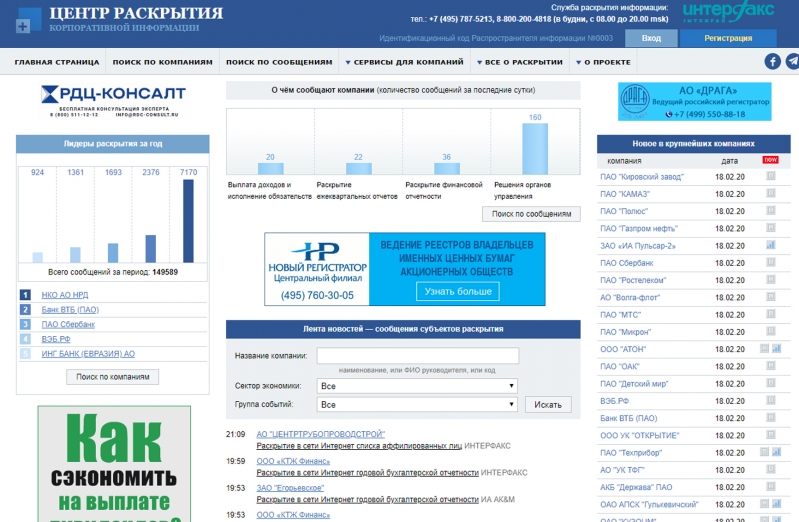Viewport: 799px width, 522px height.
Task: Open document icon for АО "УК ТФГ"
Action: click(771, 469)
